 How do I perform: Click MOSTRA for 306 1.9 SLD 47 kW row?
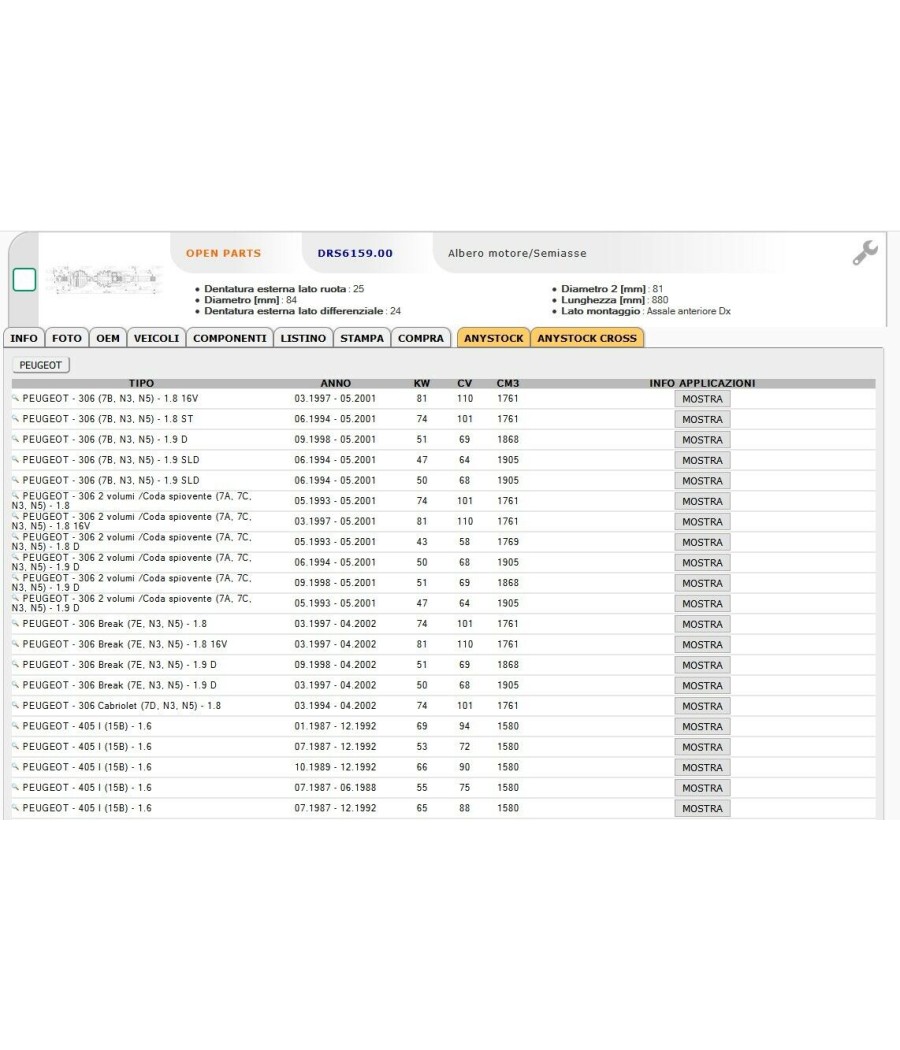702,460
